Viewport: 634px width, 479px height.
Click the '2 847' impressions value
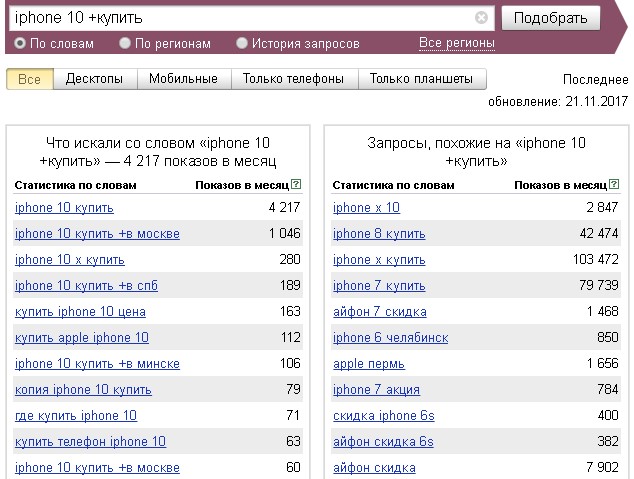[602, 207]
